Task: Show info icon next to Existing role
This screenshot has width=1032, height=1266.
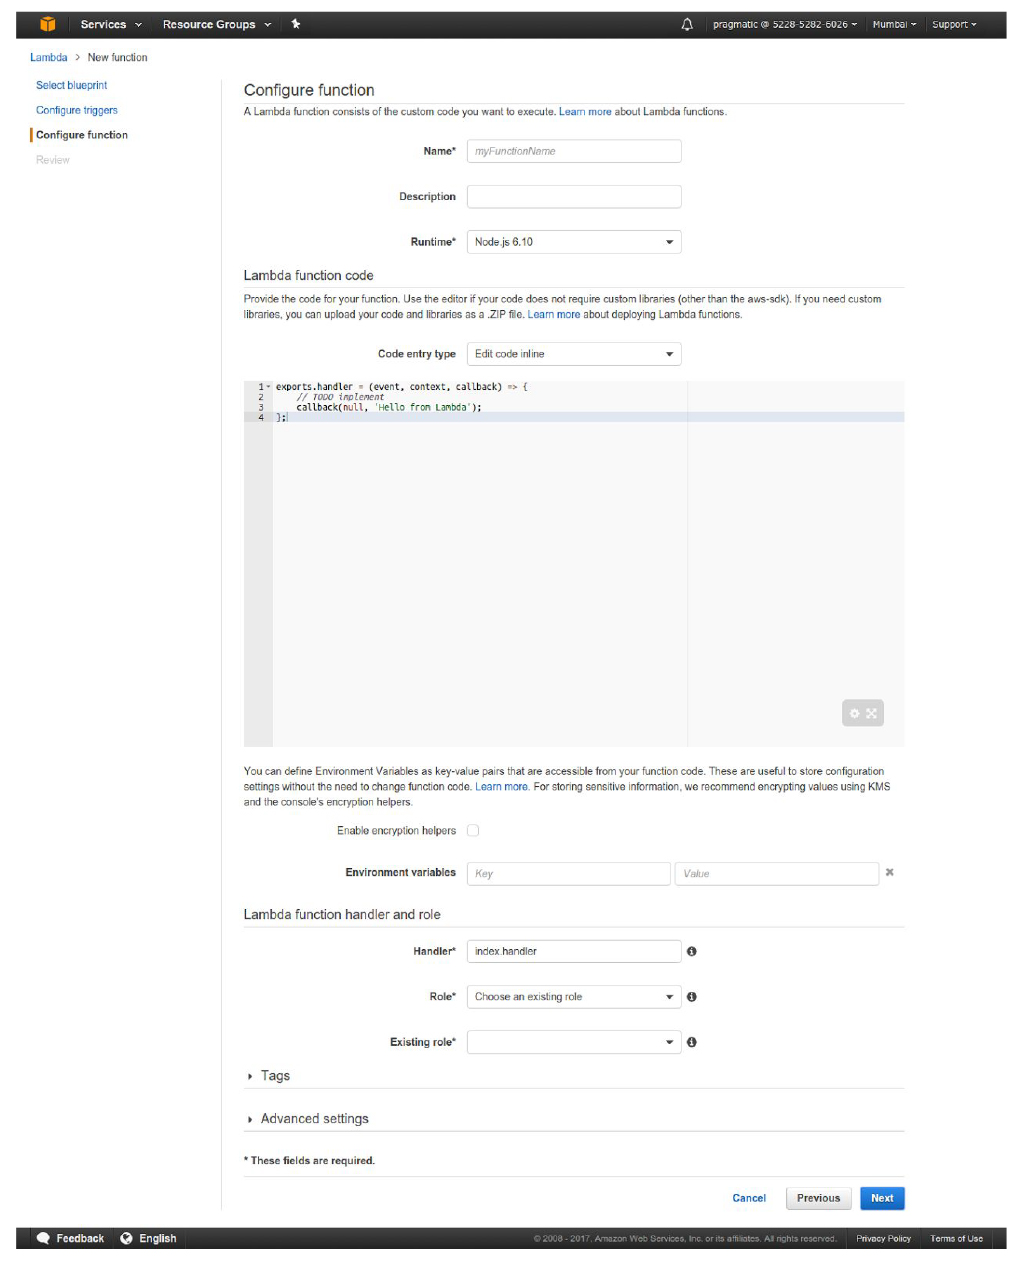Action: (692, 1042)
